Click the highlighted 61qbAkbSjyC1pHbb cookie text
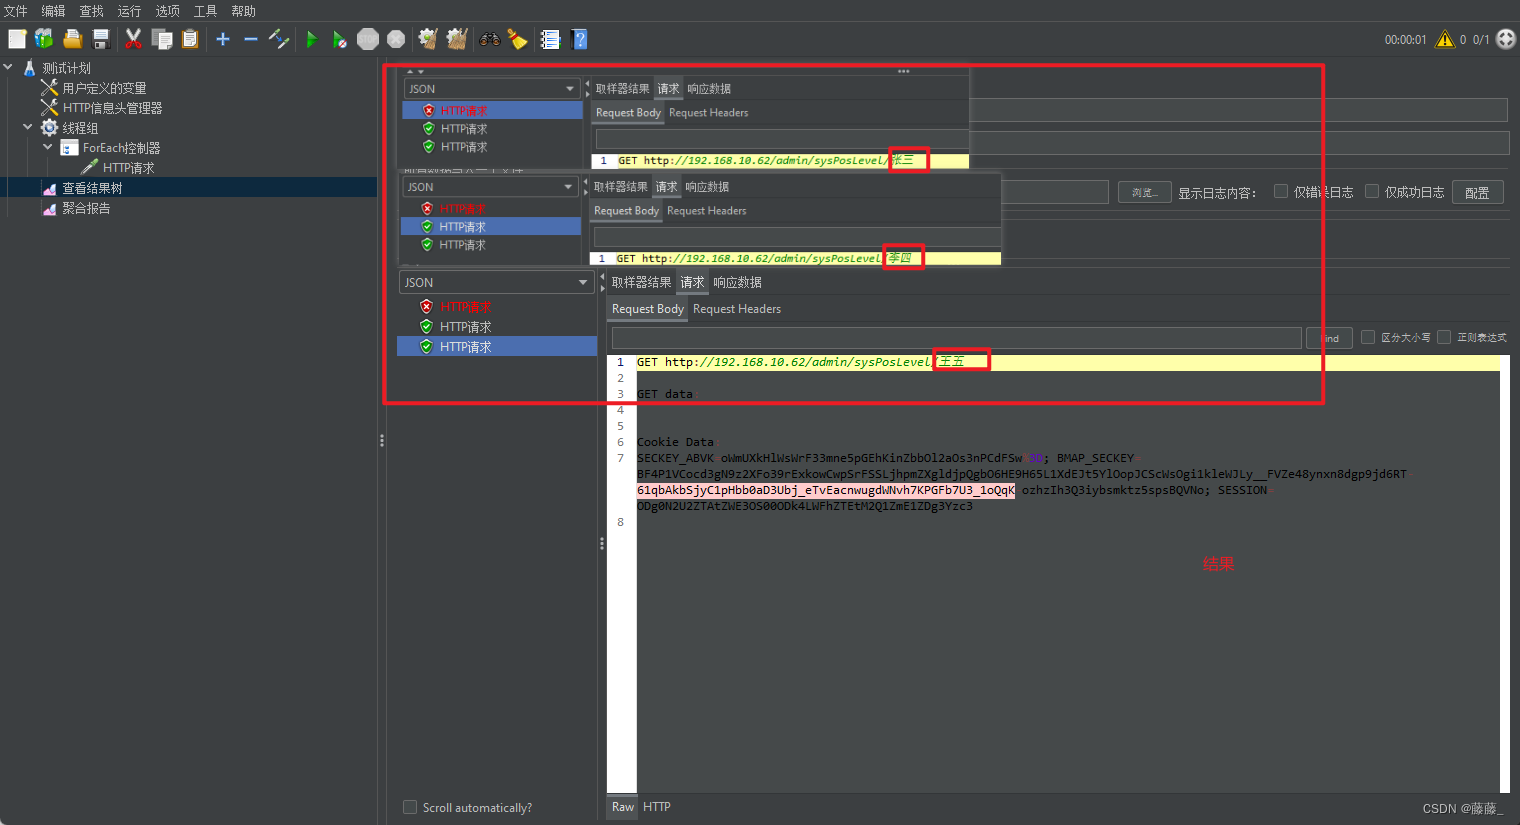The image size is (1520, 825). click(825, 490)
